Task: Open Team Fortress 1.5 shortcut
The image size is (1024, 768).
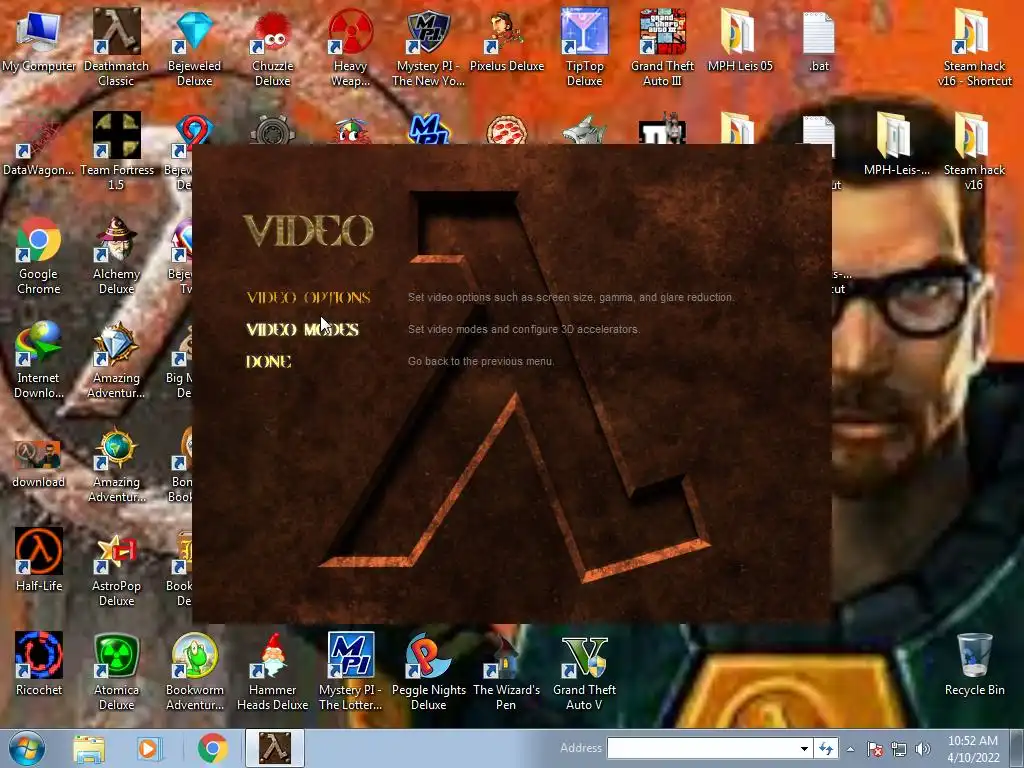Action: 116,152
